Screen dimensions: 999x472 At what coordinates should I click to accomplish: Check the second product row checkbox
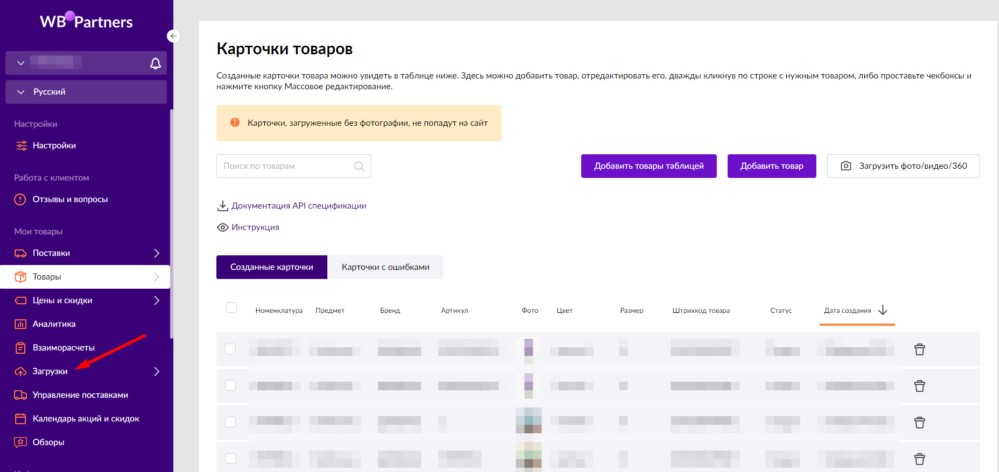coord(231,385)
